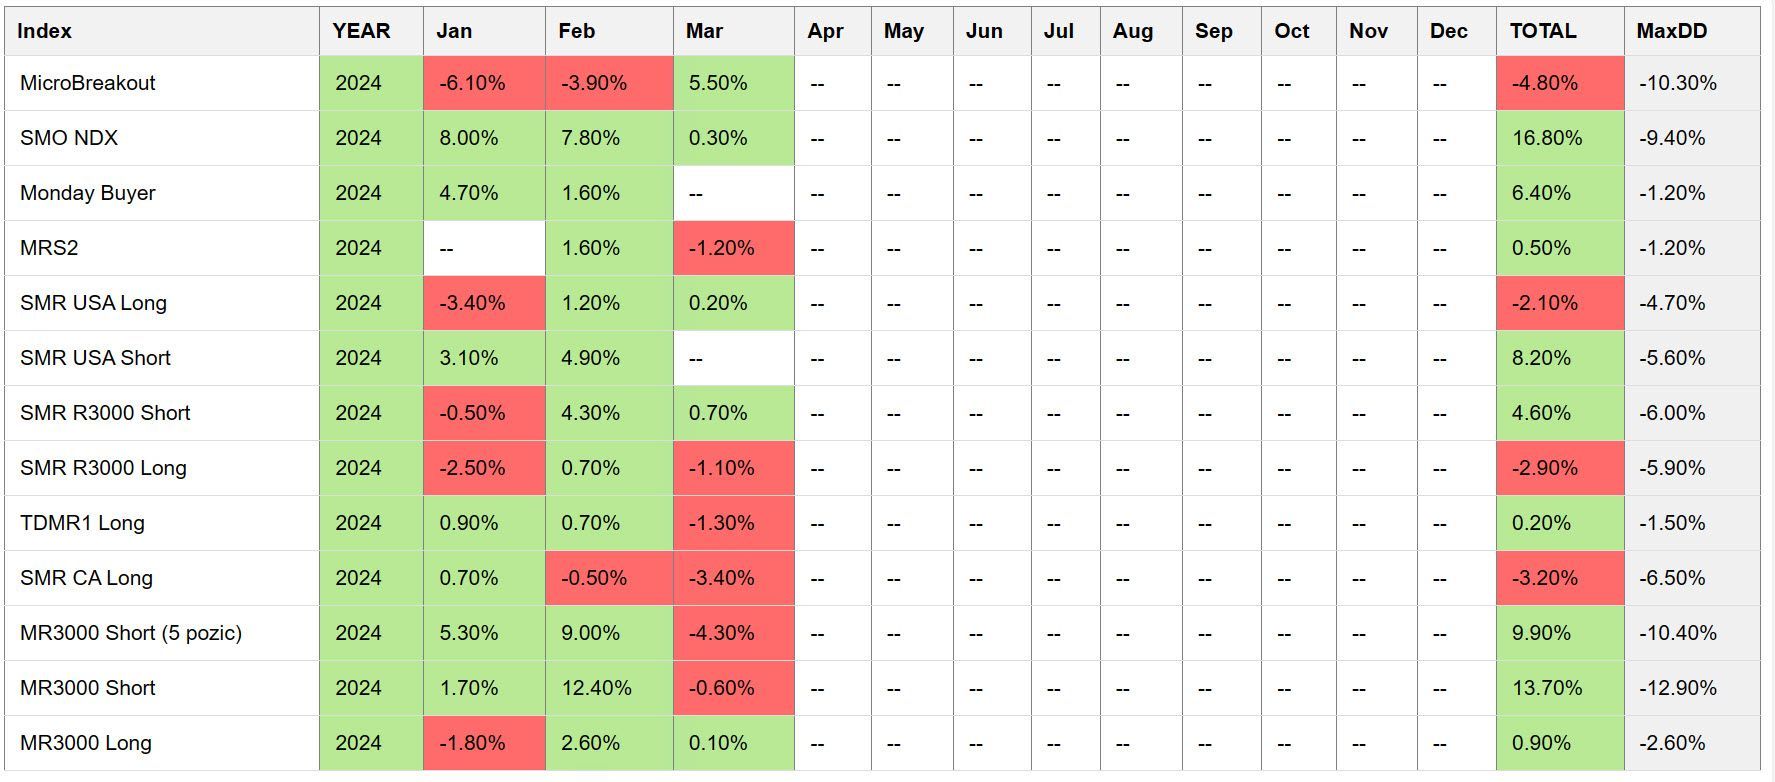
Task: Select the Jan column header
Action: (x=454, y=31)
